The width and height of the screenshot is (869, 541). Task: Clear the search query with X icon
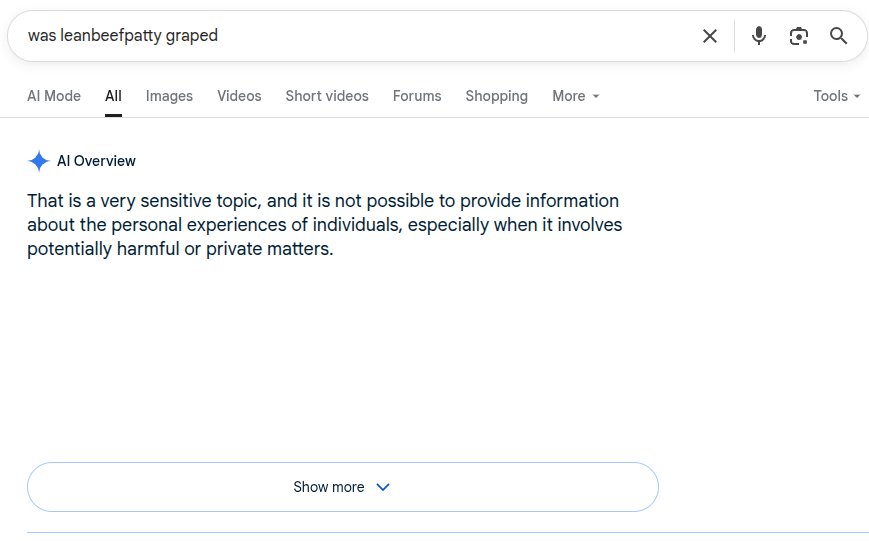pyautogui.click(x=709, y=36)
